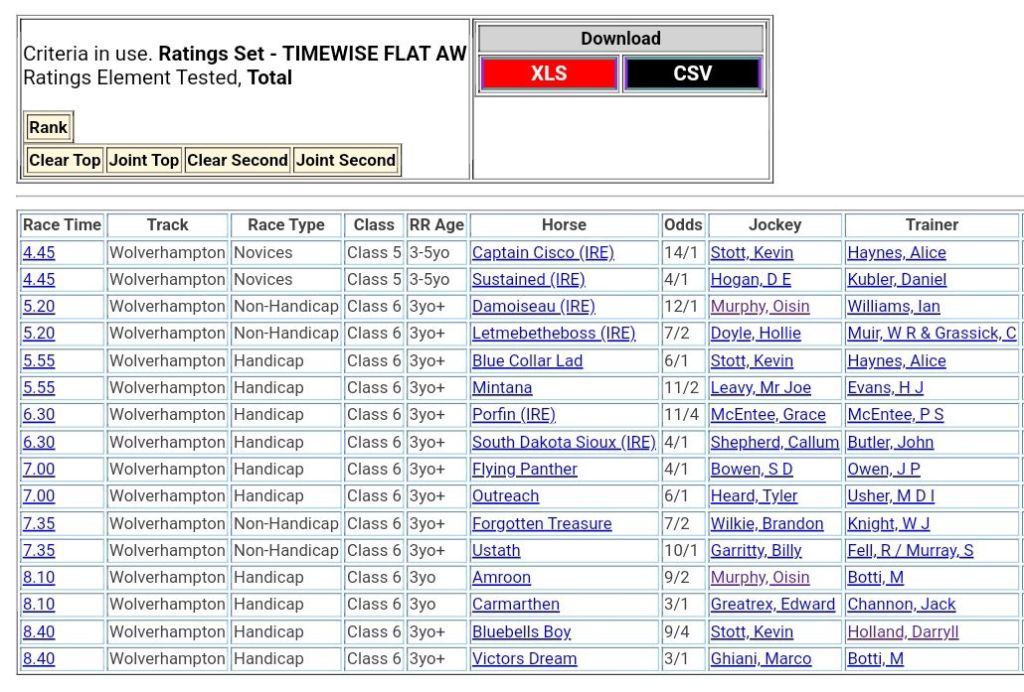
Task: Open the Letmebetheboss (IRE) horse link
Action: coord(553,334)
